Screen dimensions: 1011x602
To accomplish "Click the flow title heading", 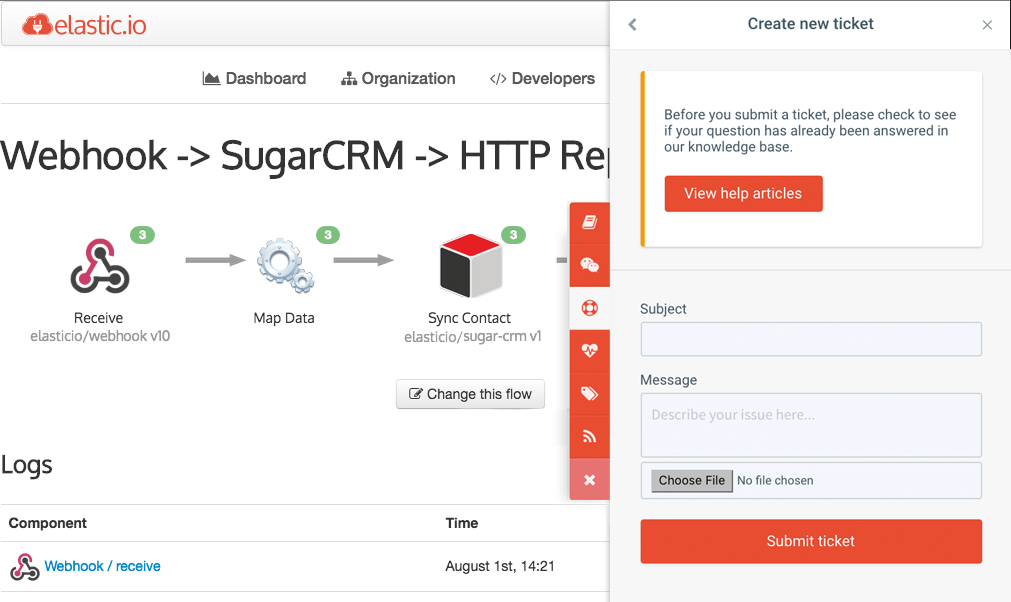I will [304, 156].
